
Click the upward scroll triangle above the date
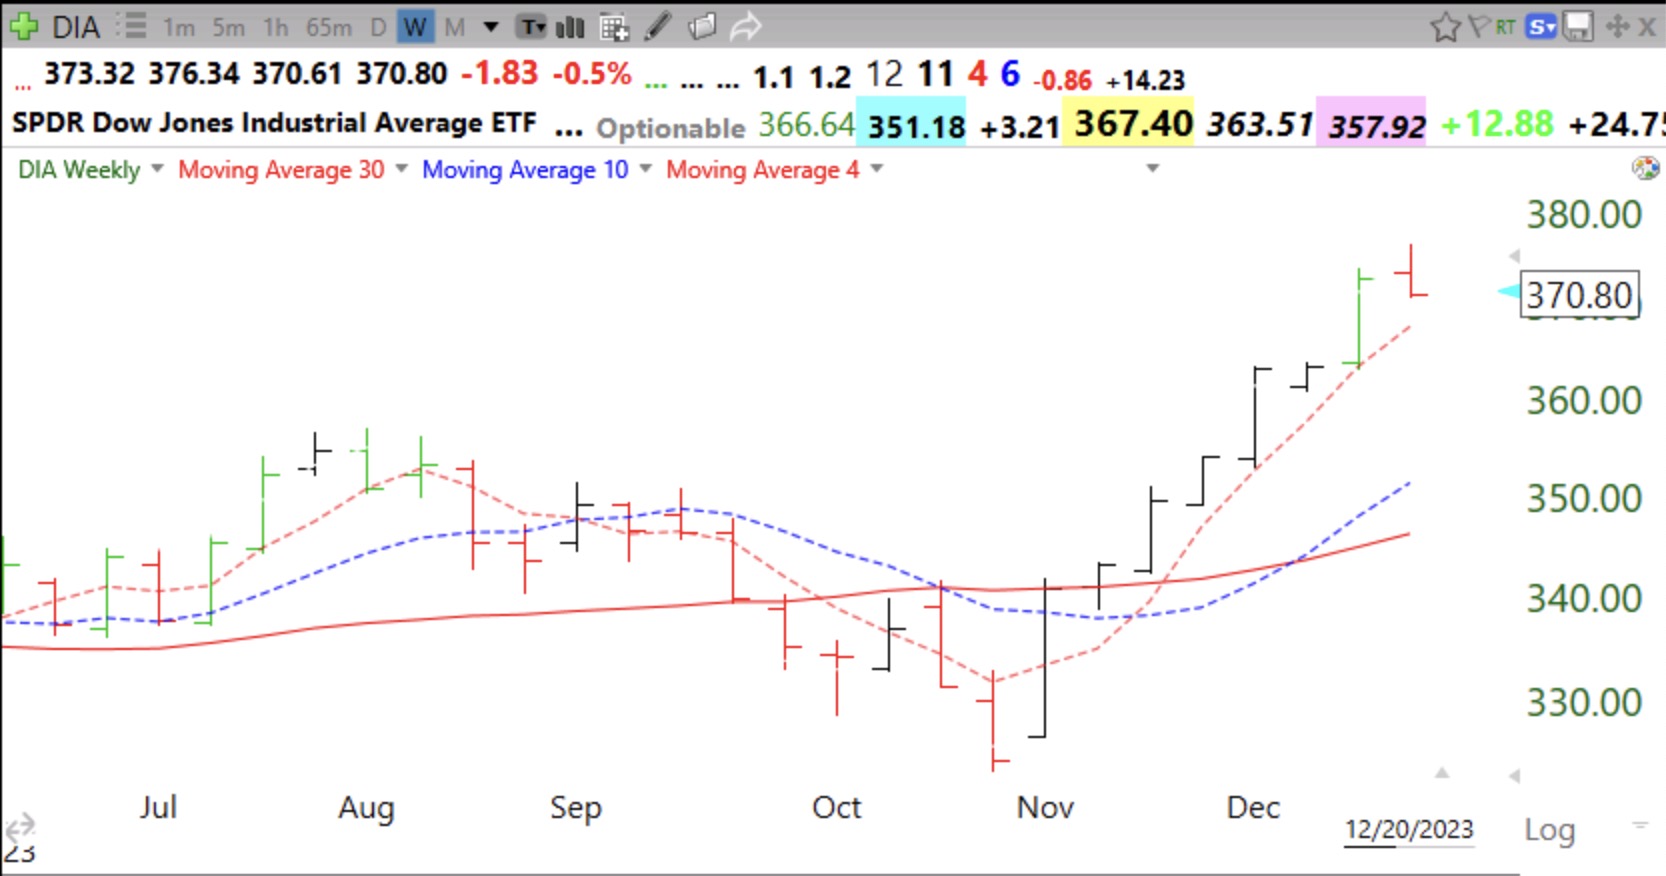click(x=1441, y=773)
